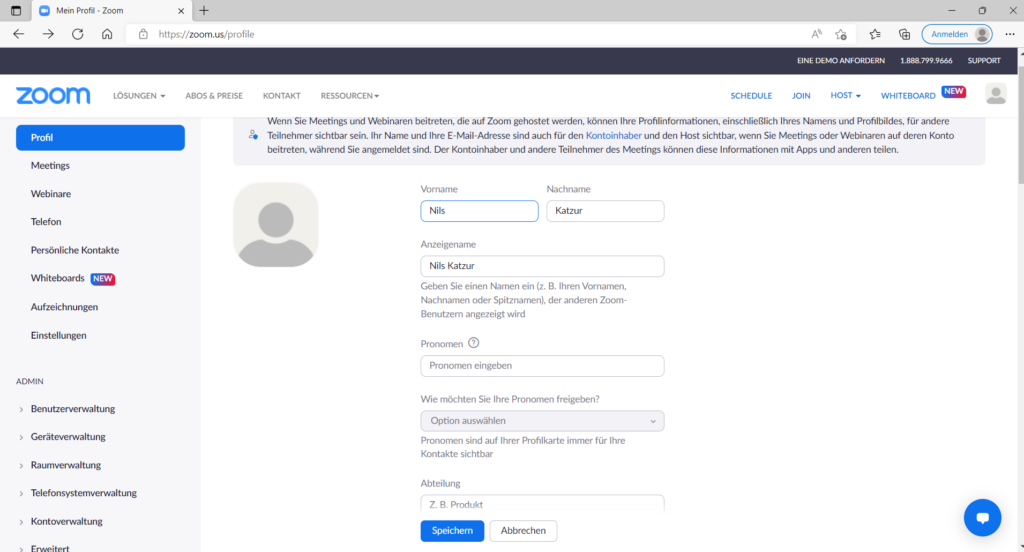Click SUPPORT link in top bar
Image resolution: width=1024 pixels, height=552 pixels.
(984, 60)
